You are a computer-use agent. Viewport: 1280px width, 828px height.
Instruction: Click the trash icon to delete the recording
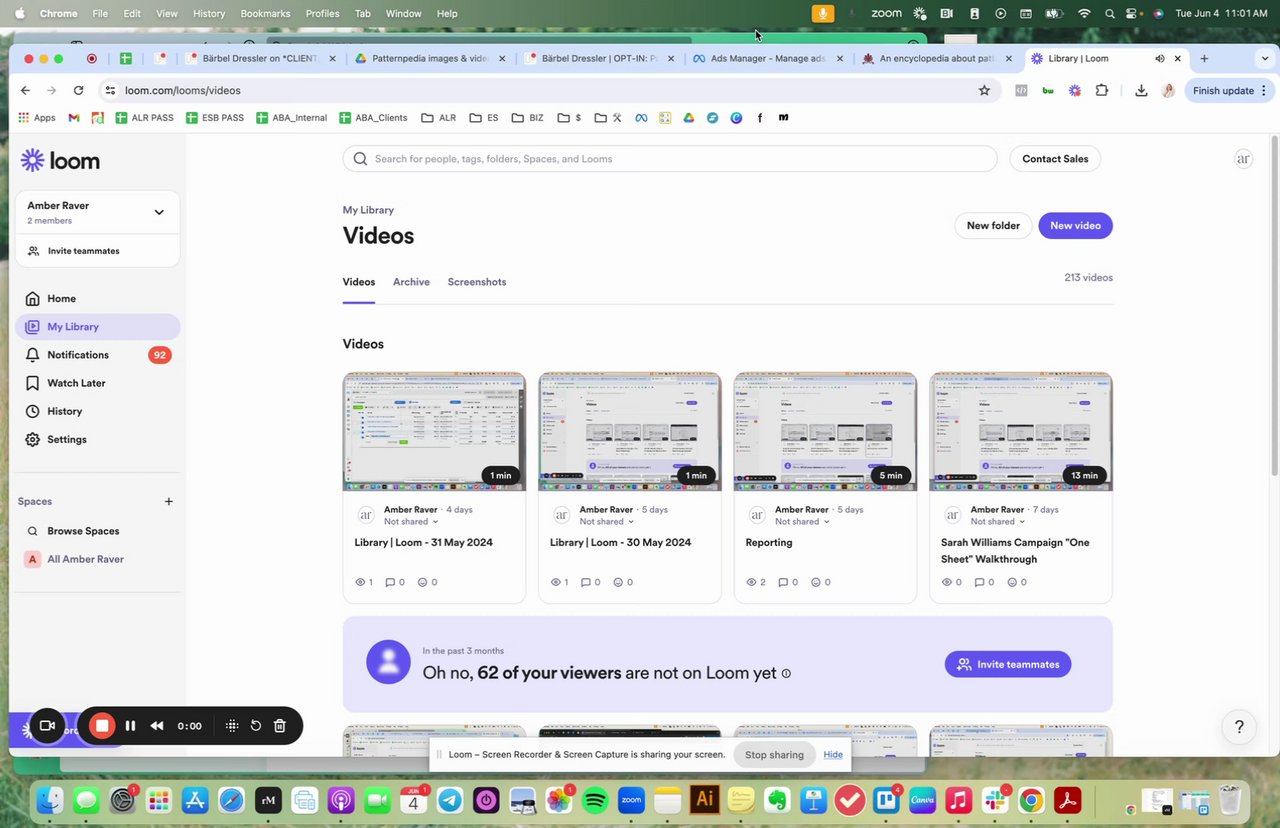click(280, 726)
